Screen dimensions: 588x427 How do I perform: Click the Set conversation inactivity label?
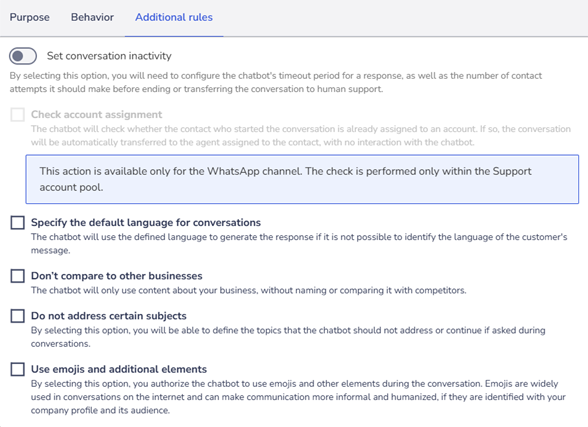coord(109,56)
